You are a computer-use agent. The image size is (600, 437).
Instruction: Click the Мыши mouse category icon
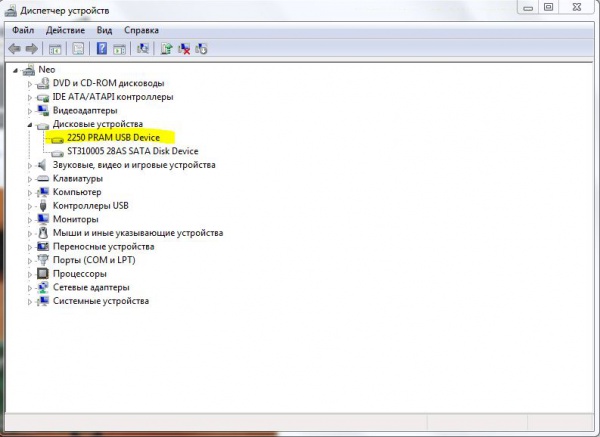coord(43,233)
